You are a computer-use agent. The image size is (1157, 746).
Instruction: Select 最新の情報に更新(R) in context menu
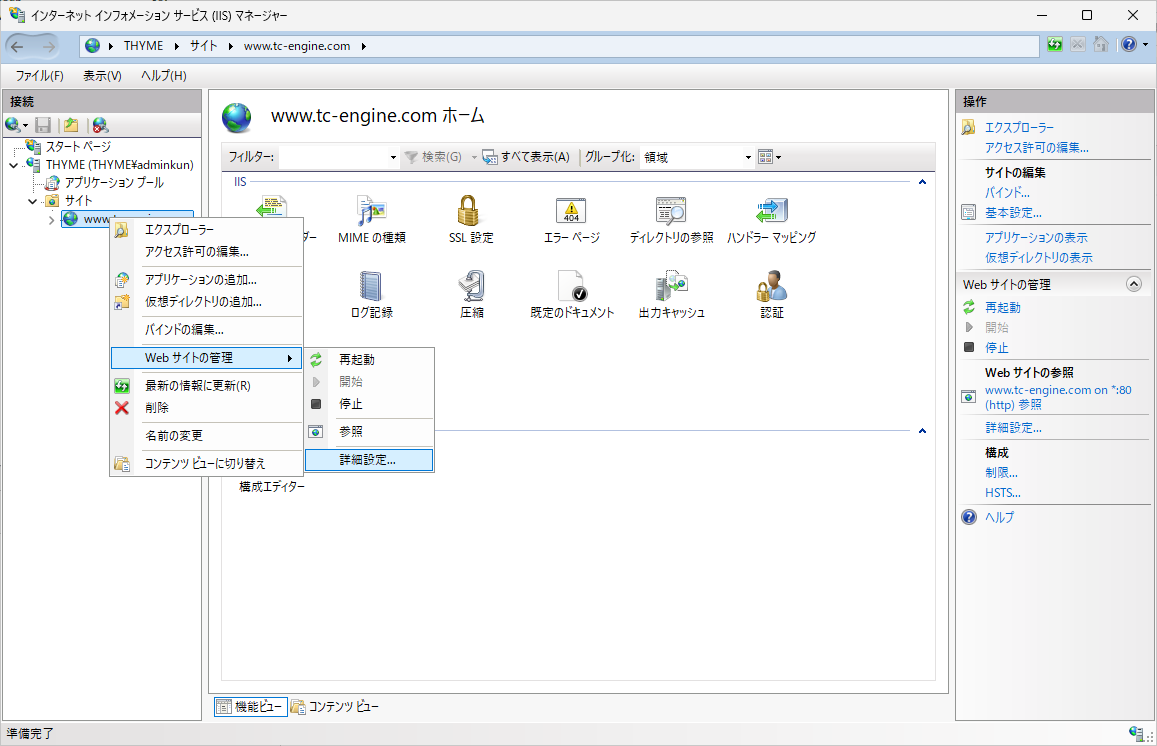point(207,385)
